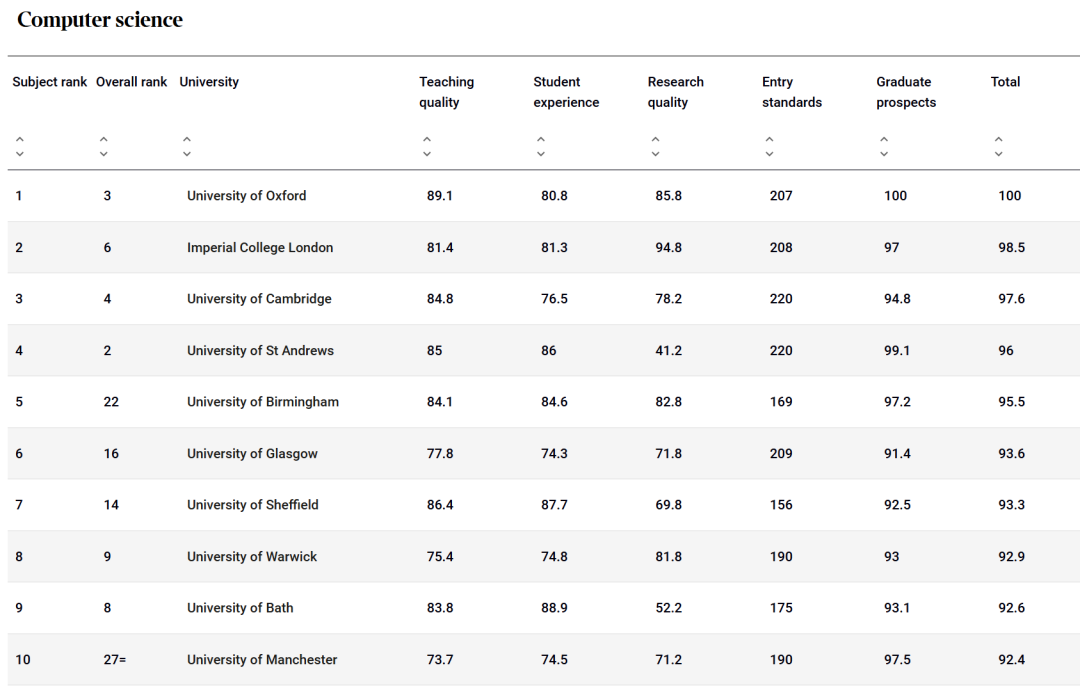Viewport: 1080px width, 686px height.
Task: Open University of Birmingham row name
Action: pos(262,402)
